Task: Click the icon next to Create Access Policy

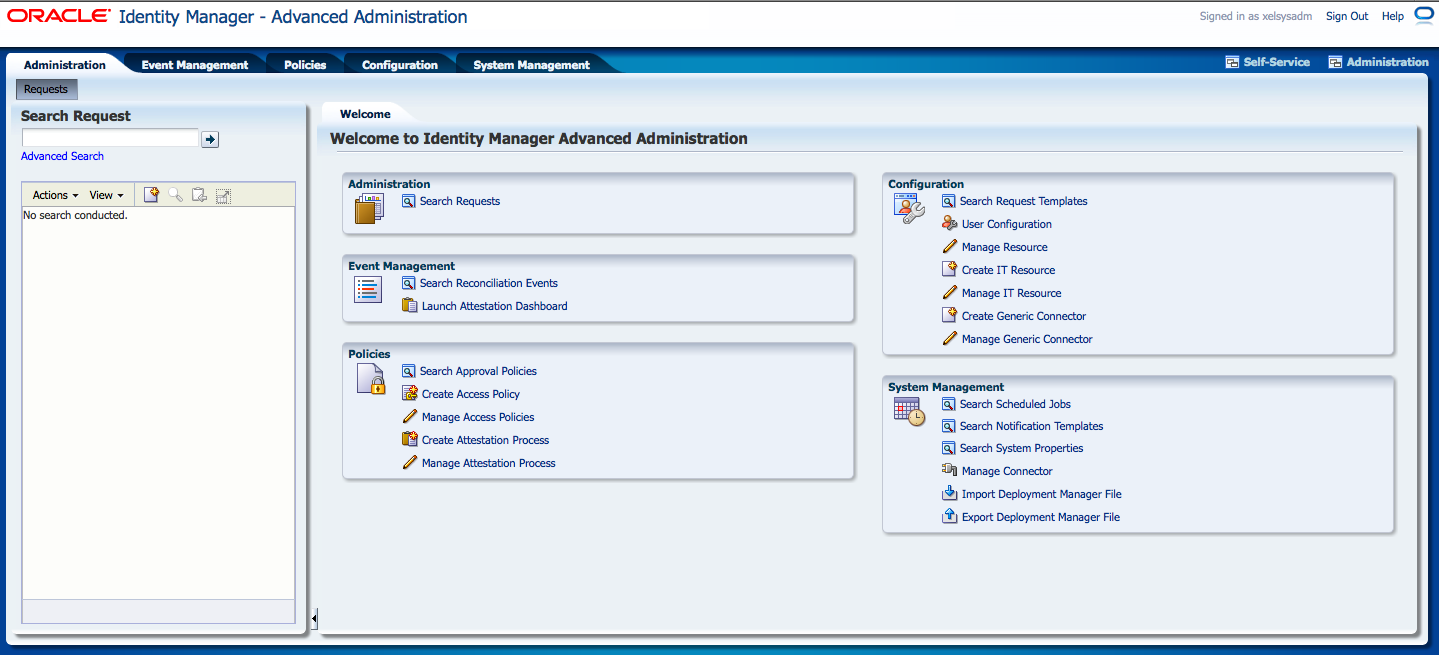Action: point(409,394)
